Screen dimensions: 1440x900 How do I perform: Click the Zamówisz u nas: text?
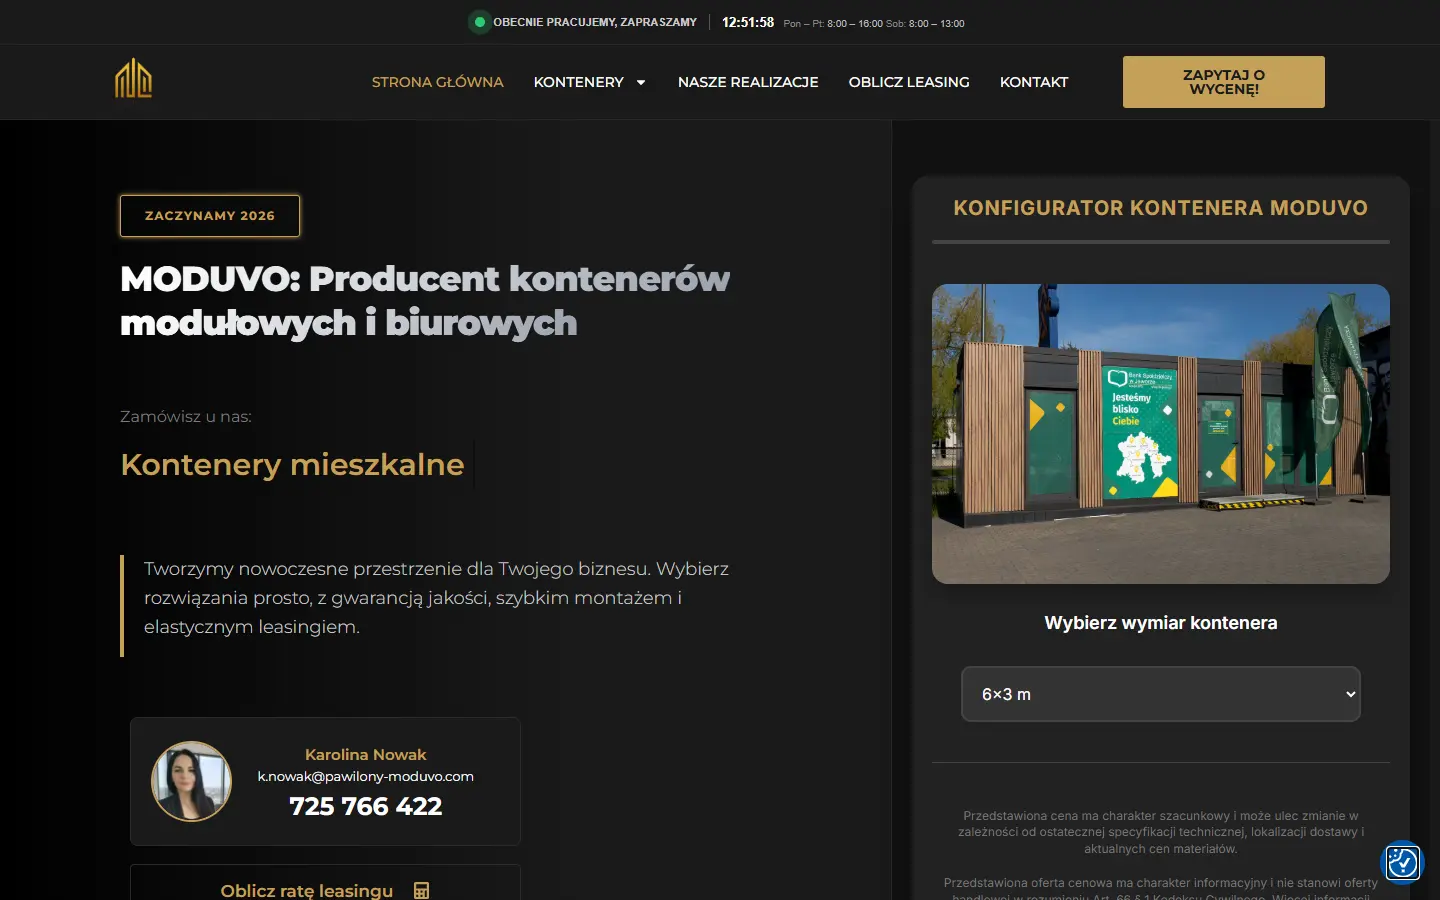(x=186, y=416)
